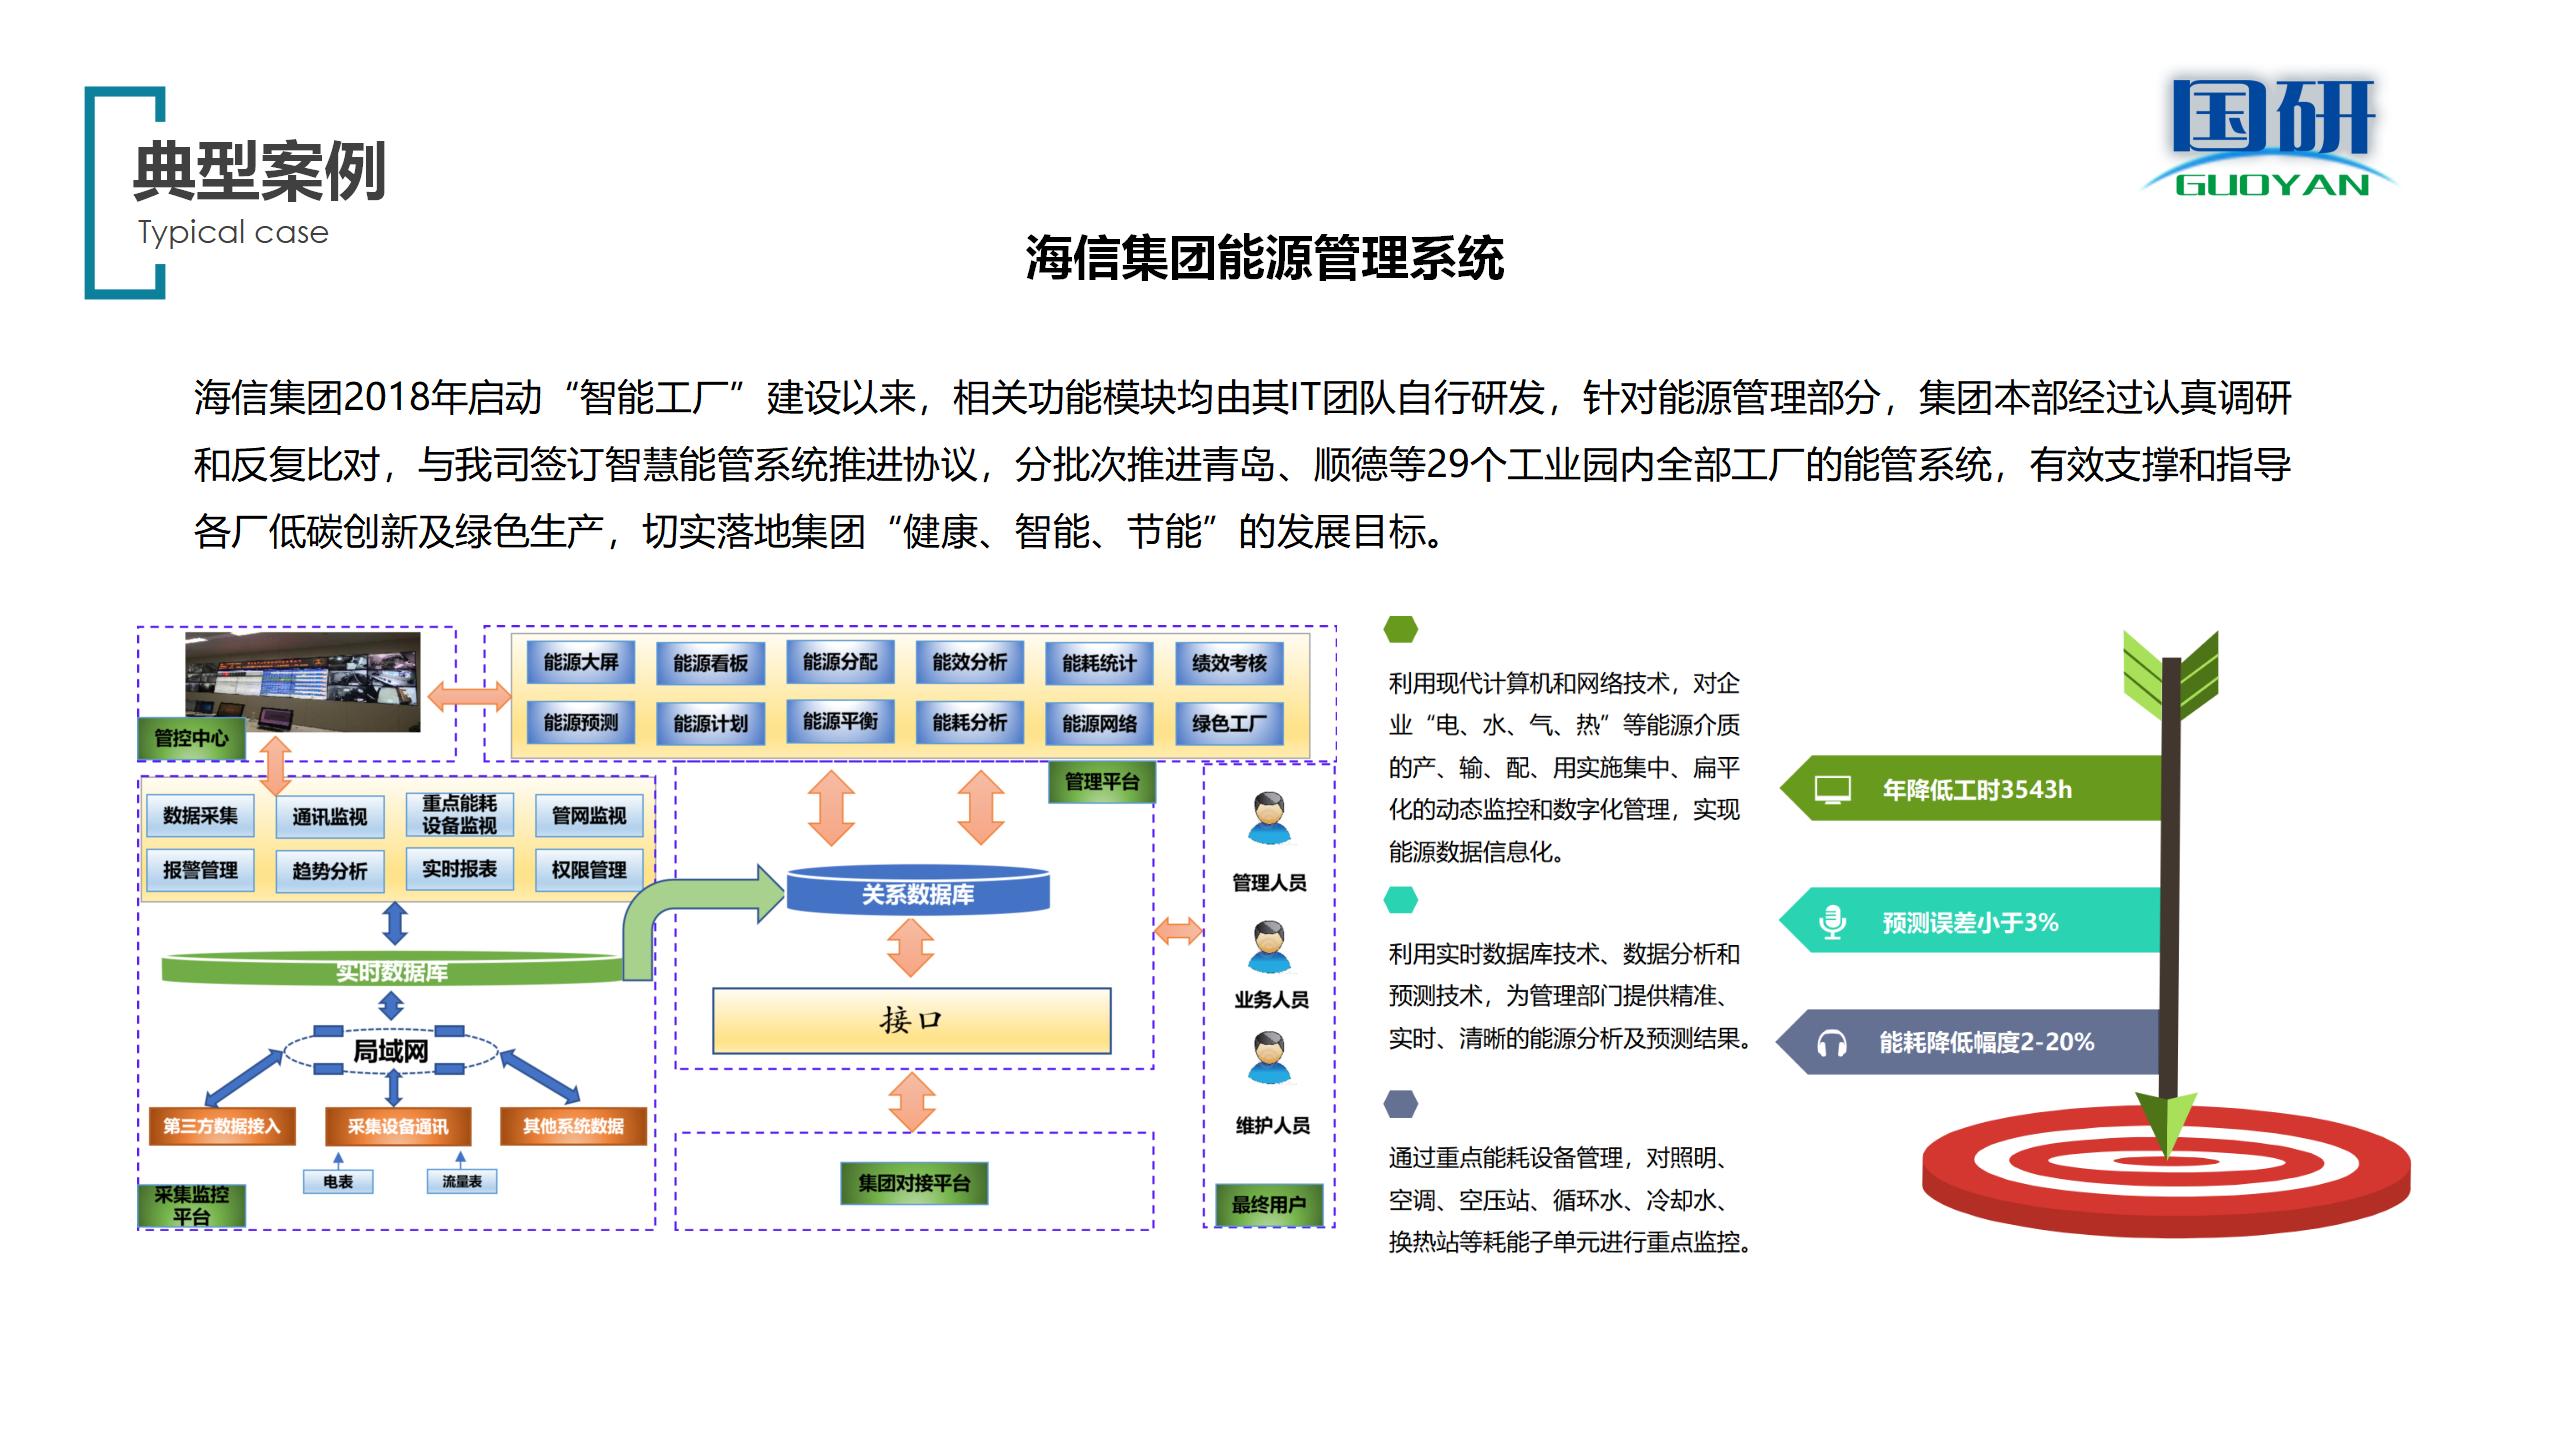The image size is (2560, 1440).
Task: Click the 采集监控平台 green label
Action: point(191,1205)
